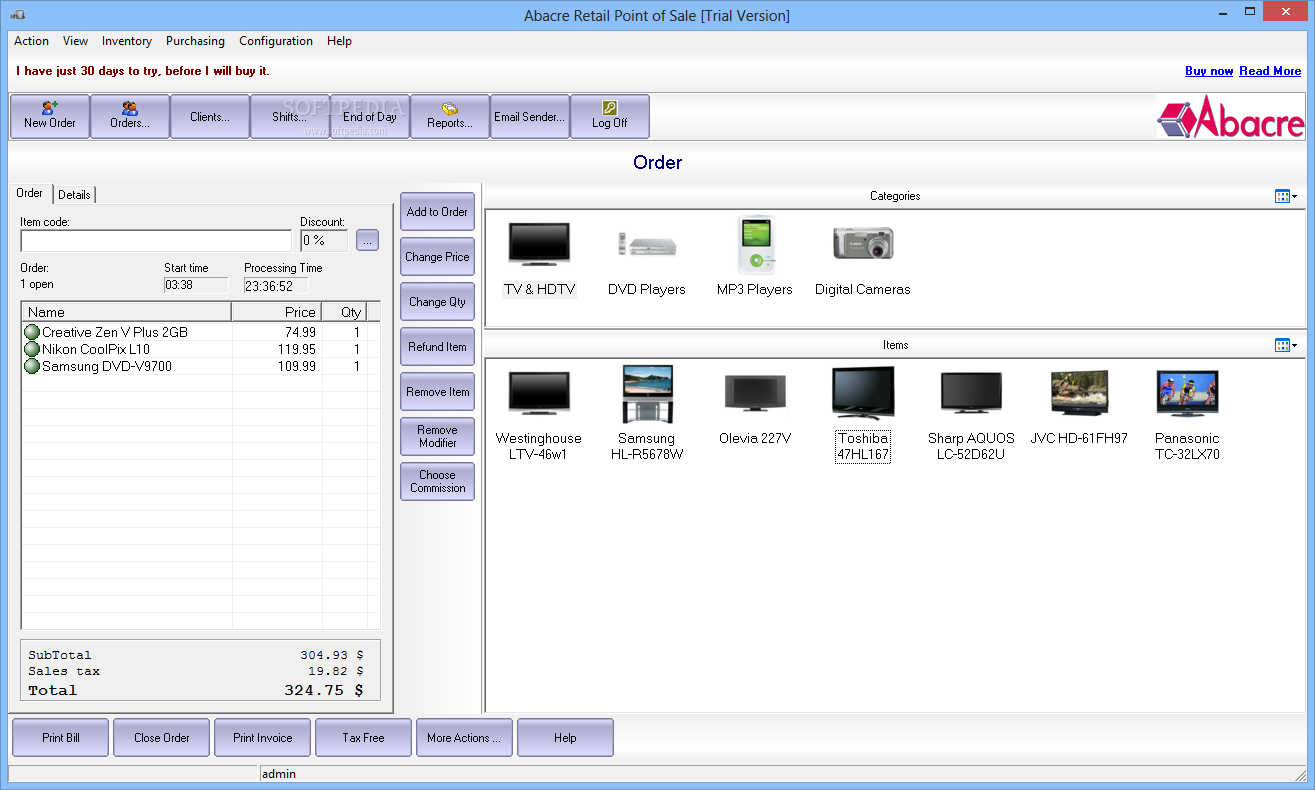Click inside the Item code field
The height and width of the screenshot is (790, 1315).
(x=155, y=241)
